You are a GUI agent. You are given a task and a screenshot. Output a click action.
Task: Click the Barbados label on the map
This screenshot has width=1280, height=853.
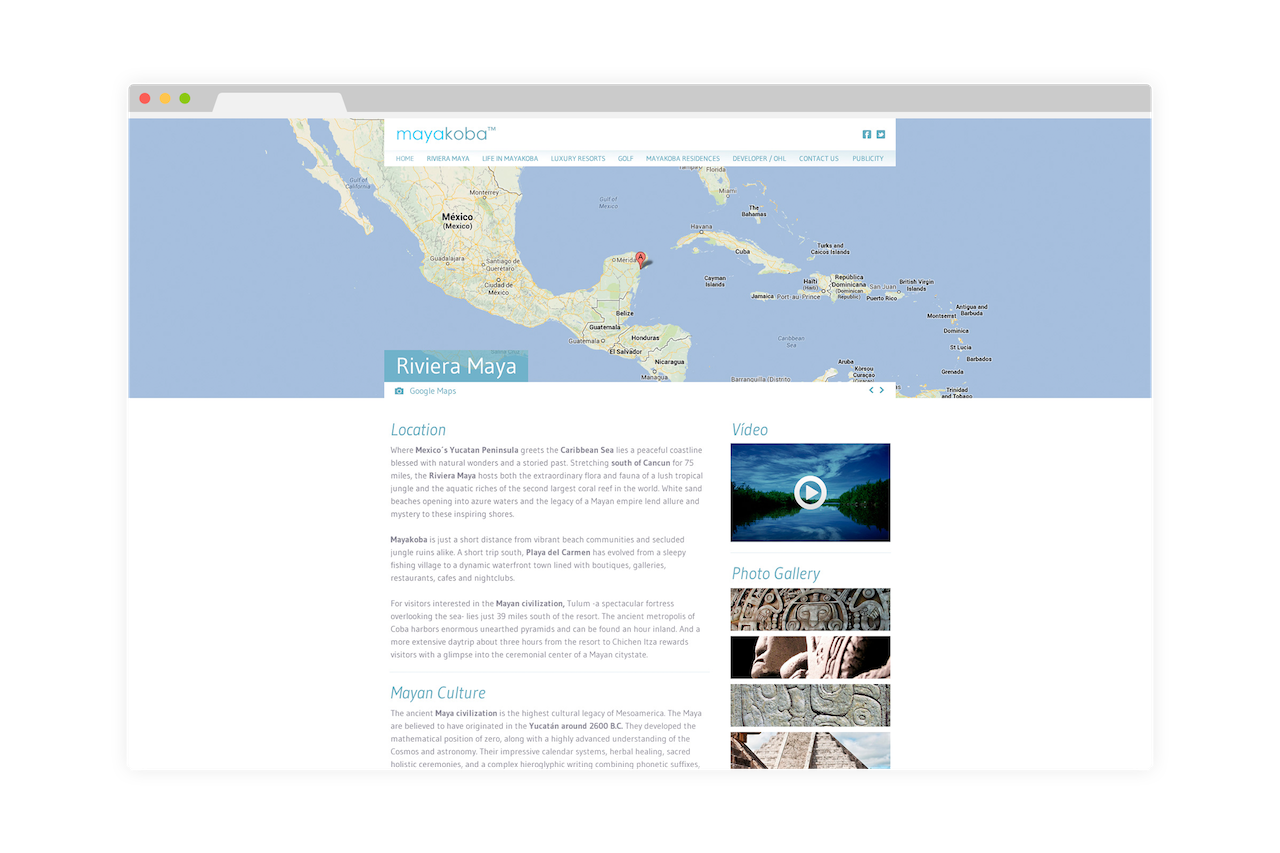979,359
